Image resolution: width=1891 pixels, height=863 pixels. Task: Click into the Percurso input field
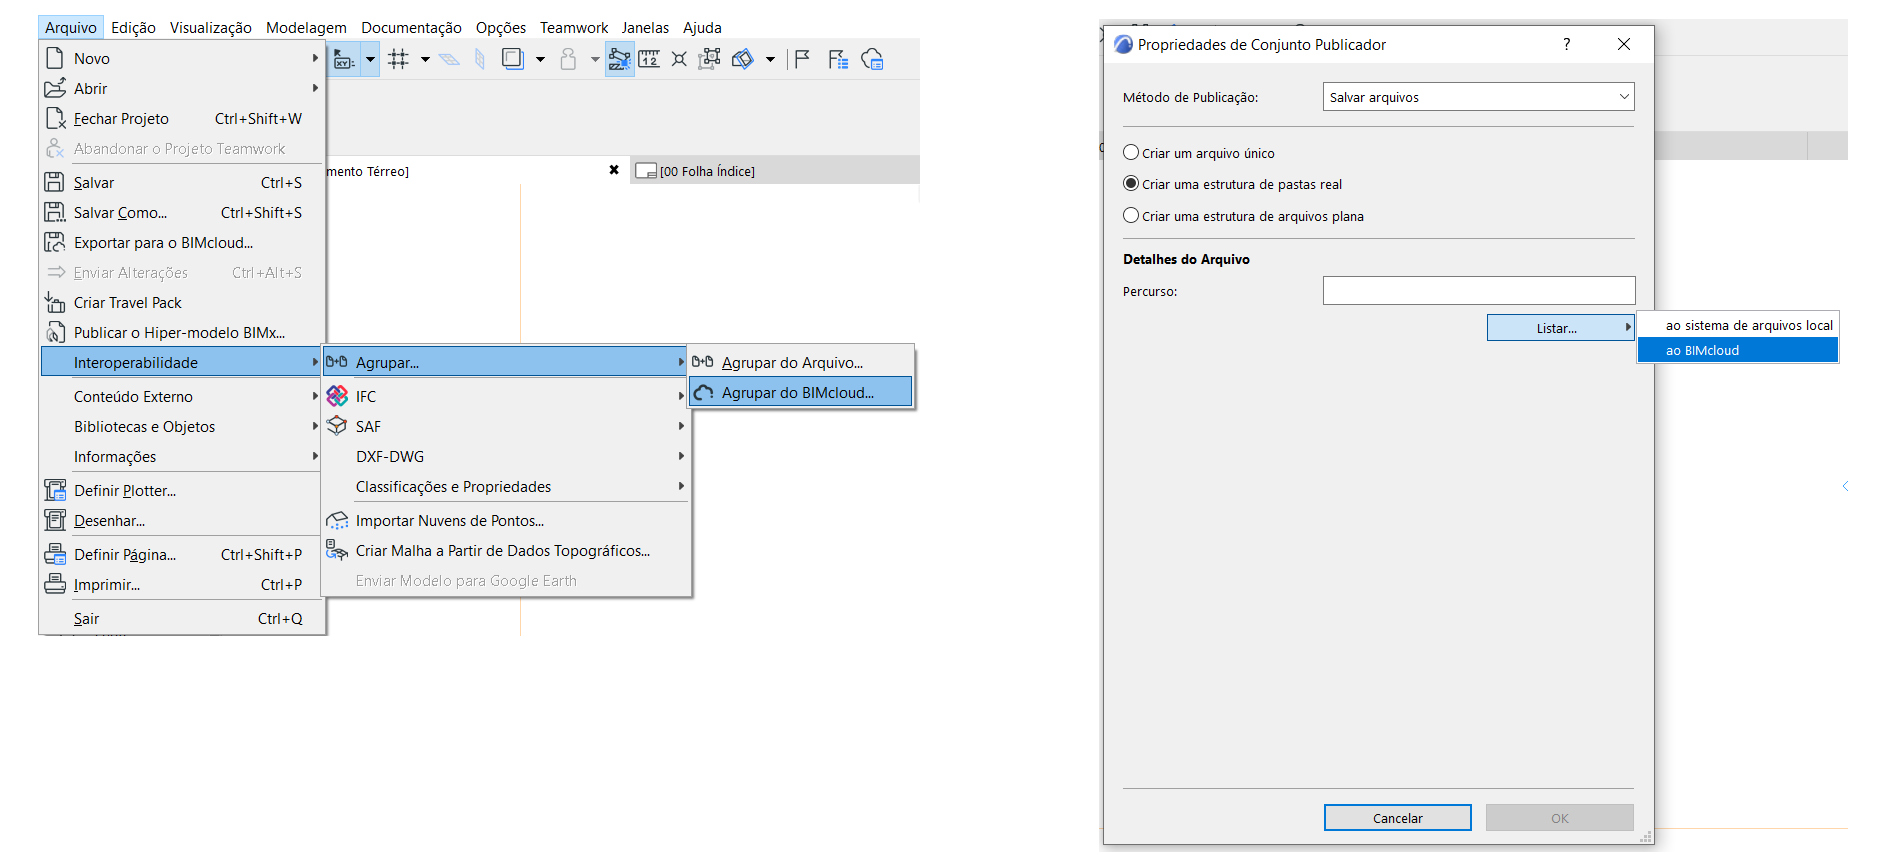1478,291
